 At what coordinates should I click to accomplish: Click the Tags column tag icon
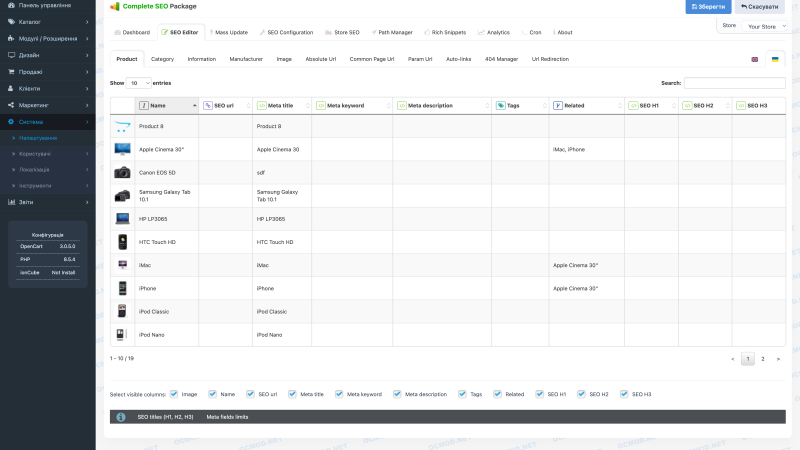pyautogui.click(x=501, y=106)
